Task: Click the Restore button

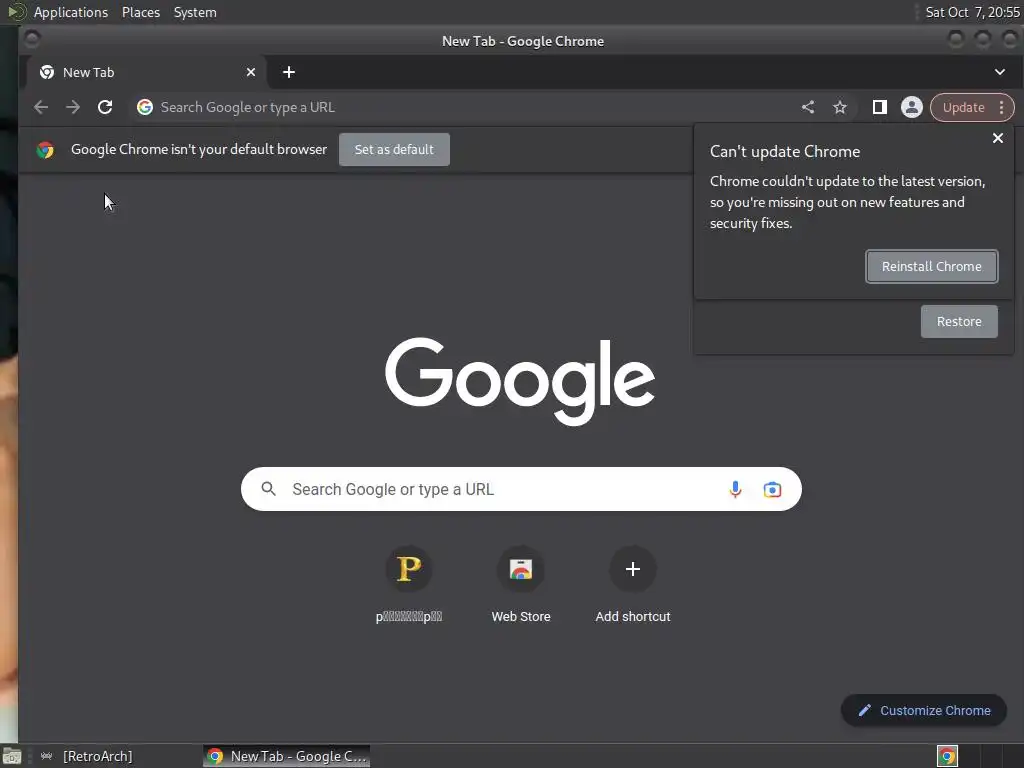Action: (959, 321)
